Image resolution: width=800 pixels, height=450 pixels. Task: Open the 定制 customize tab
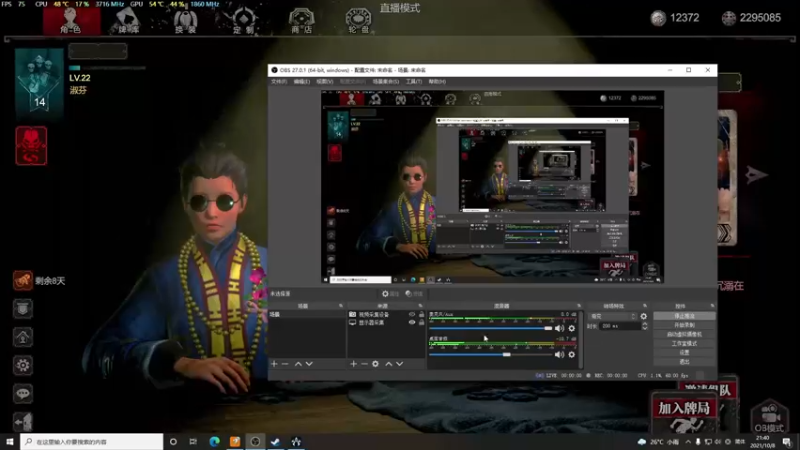pos(243,21)
